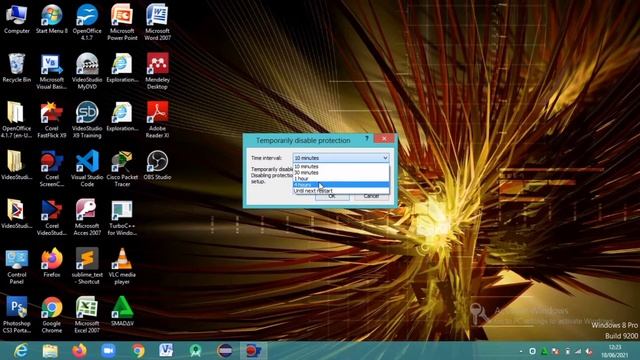Open the Computer desktop icon

click(17, 20)
